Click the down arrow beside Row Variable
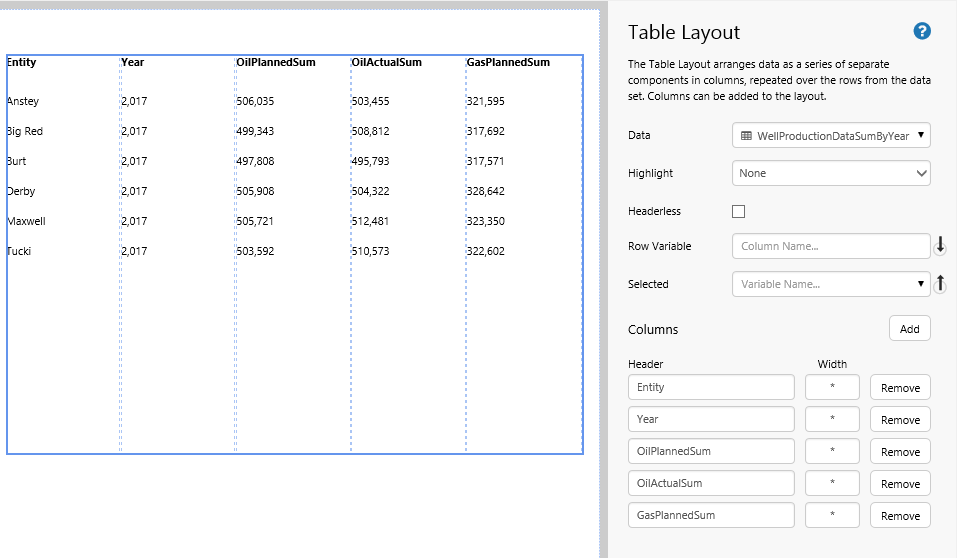The width and height of the screenshot is (957, 558). point(940,246)
